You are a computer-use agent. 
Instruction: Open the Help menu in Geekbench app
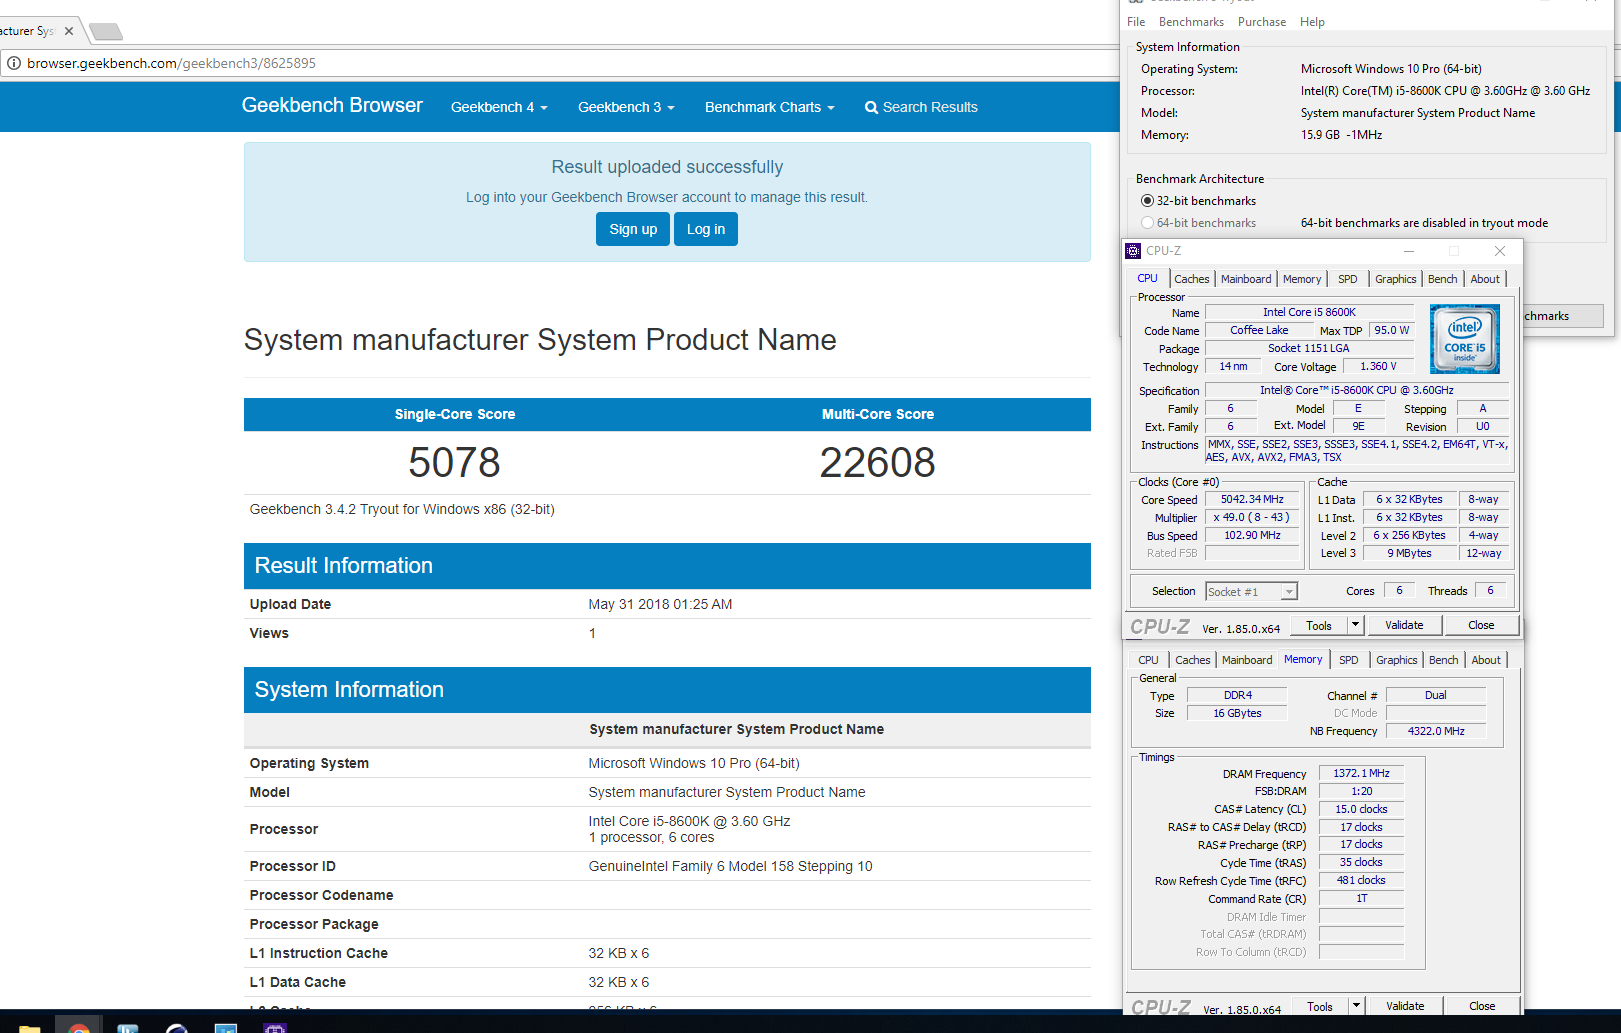1312,22
